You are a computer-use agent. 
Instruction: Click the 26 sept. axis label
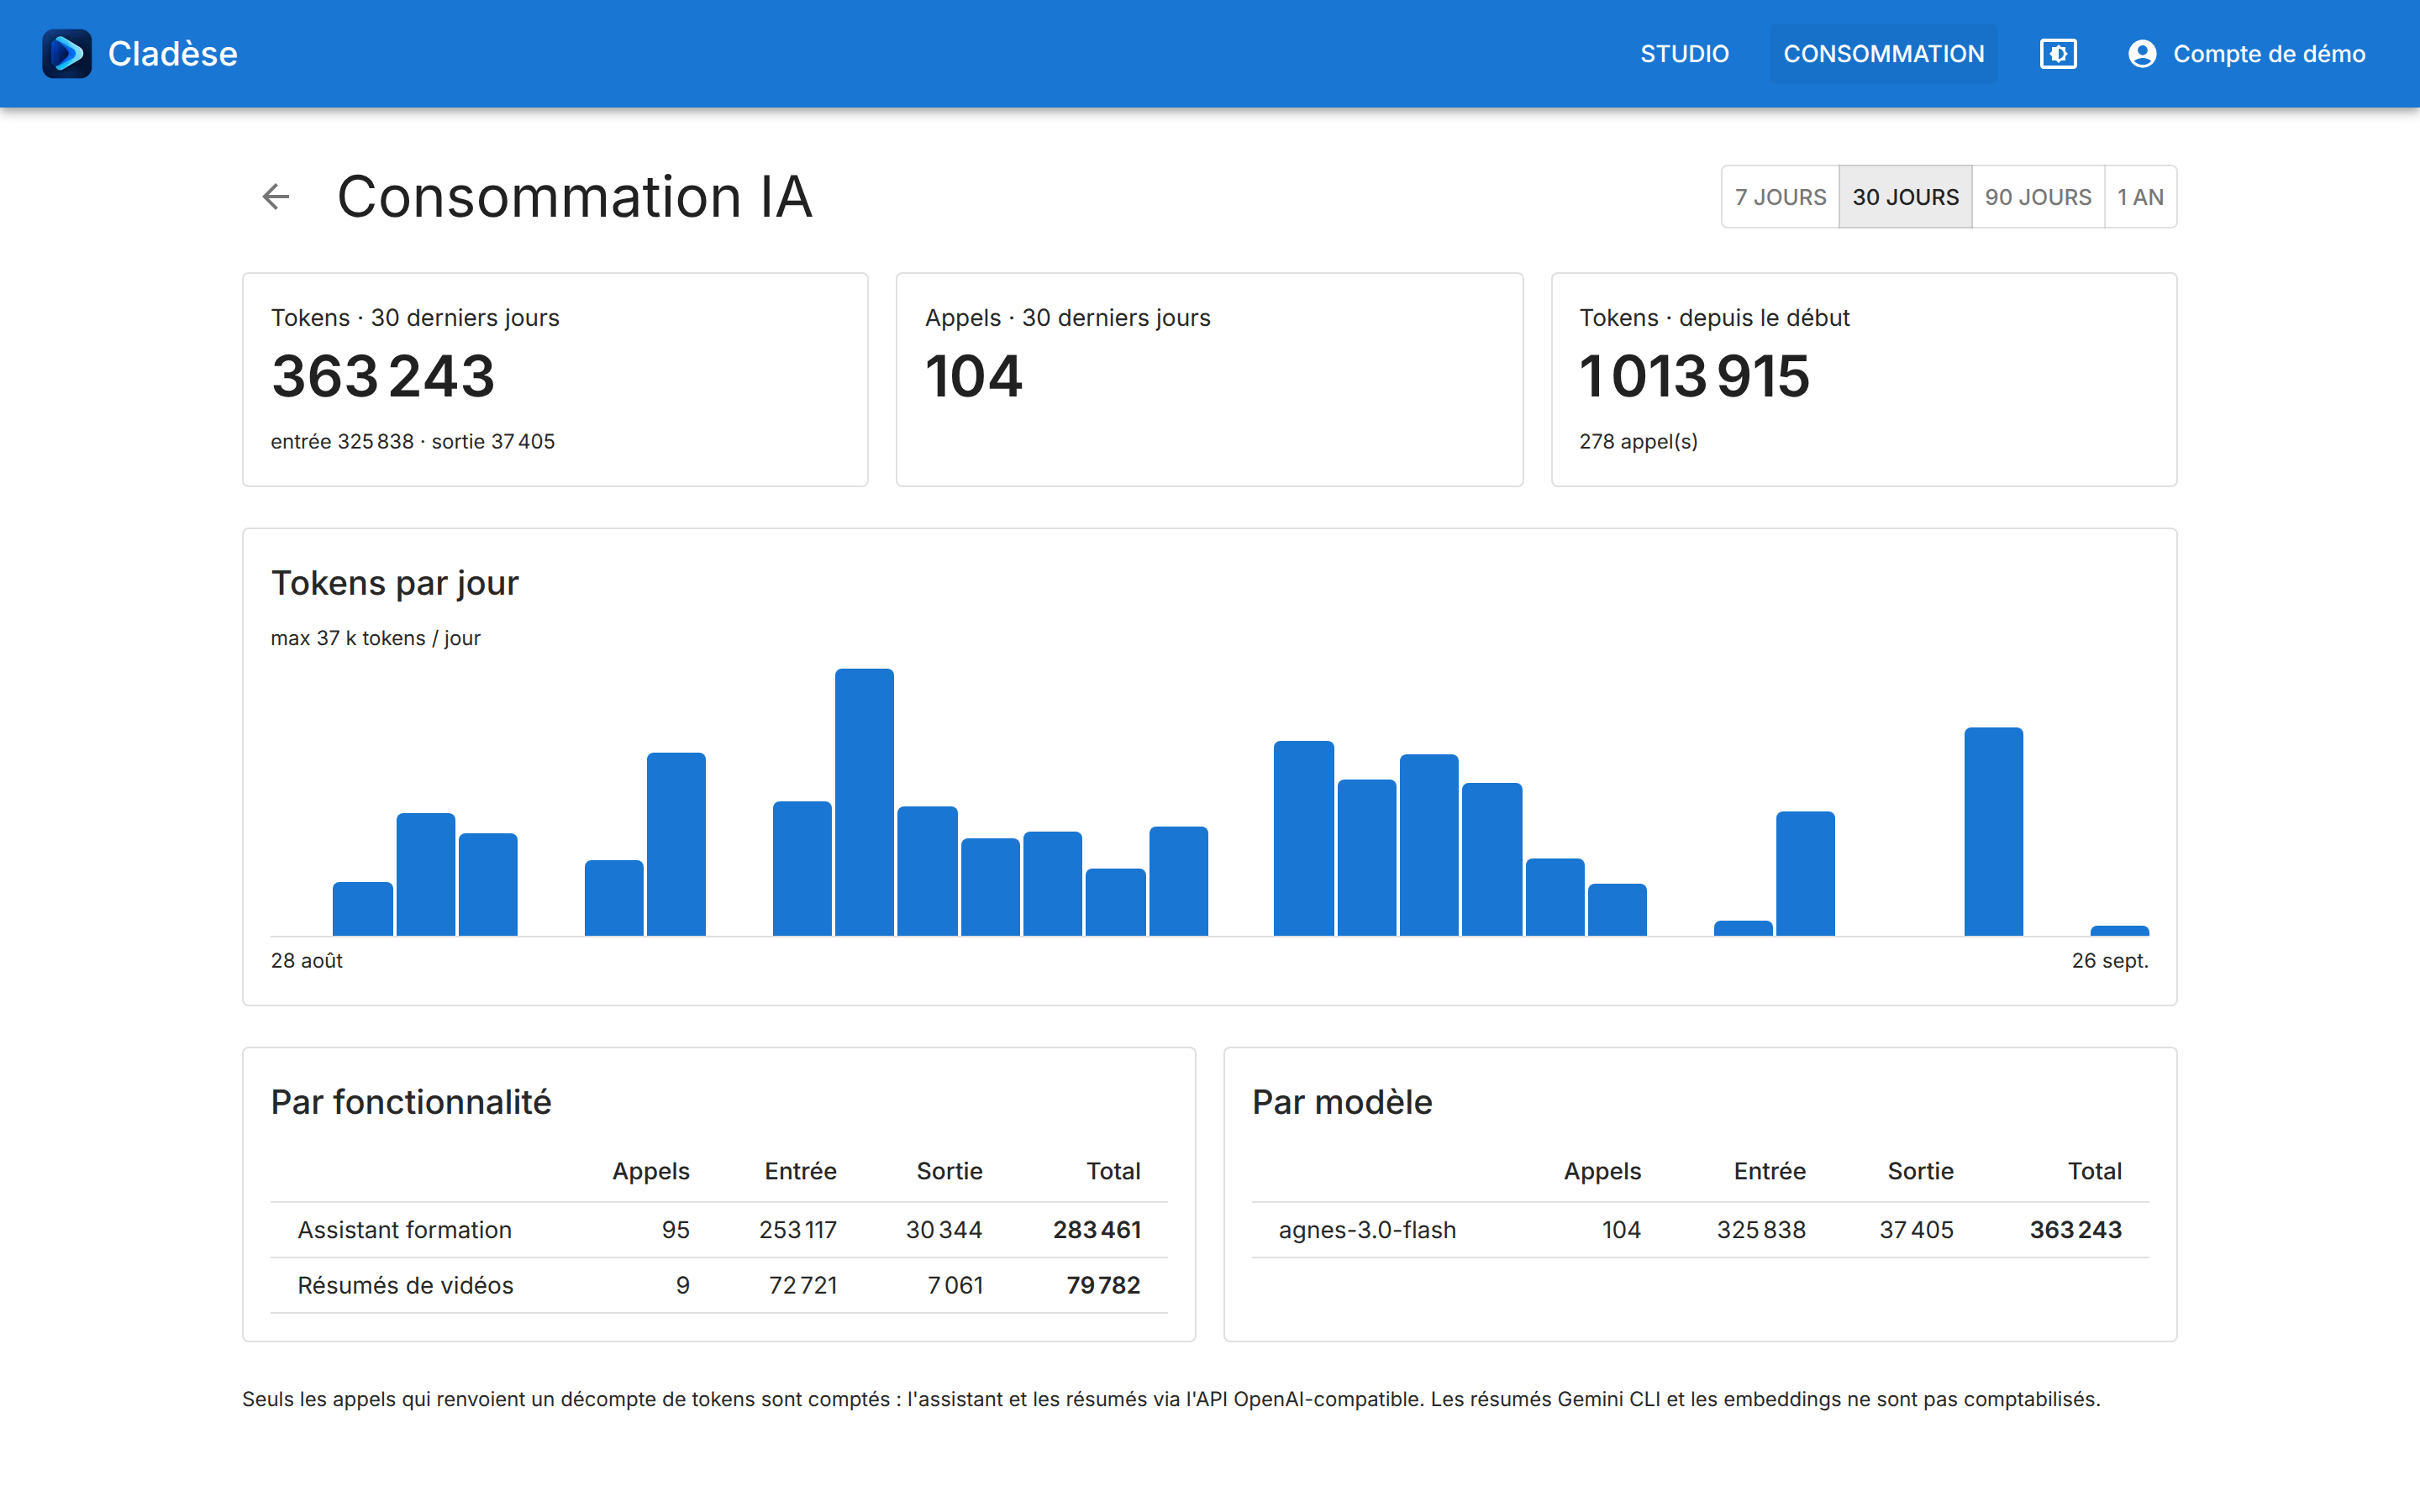pos(2110,960)
